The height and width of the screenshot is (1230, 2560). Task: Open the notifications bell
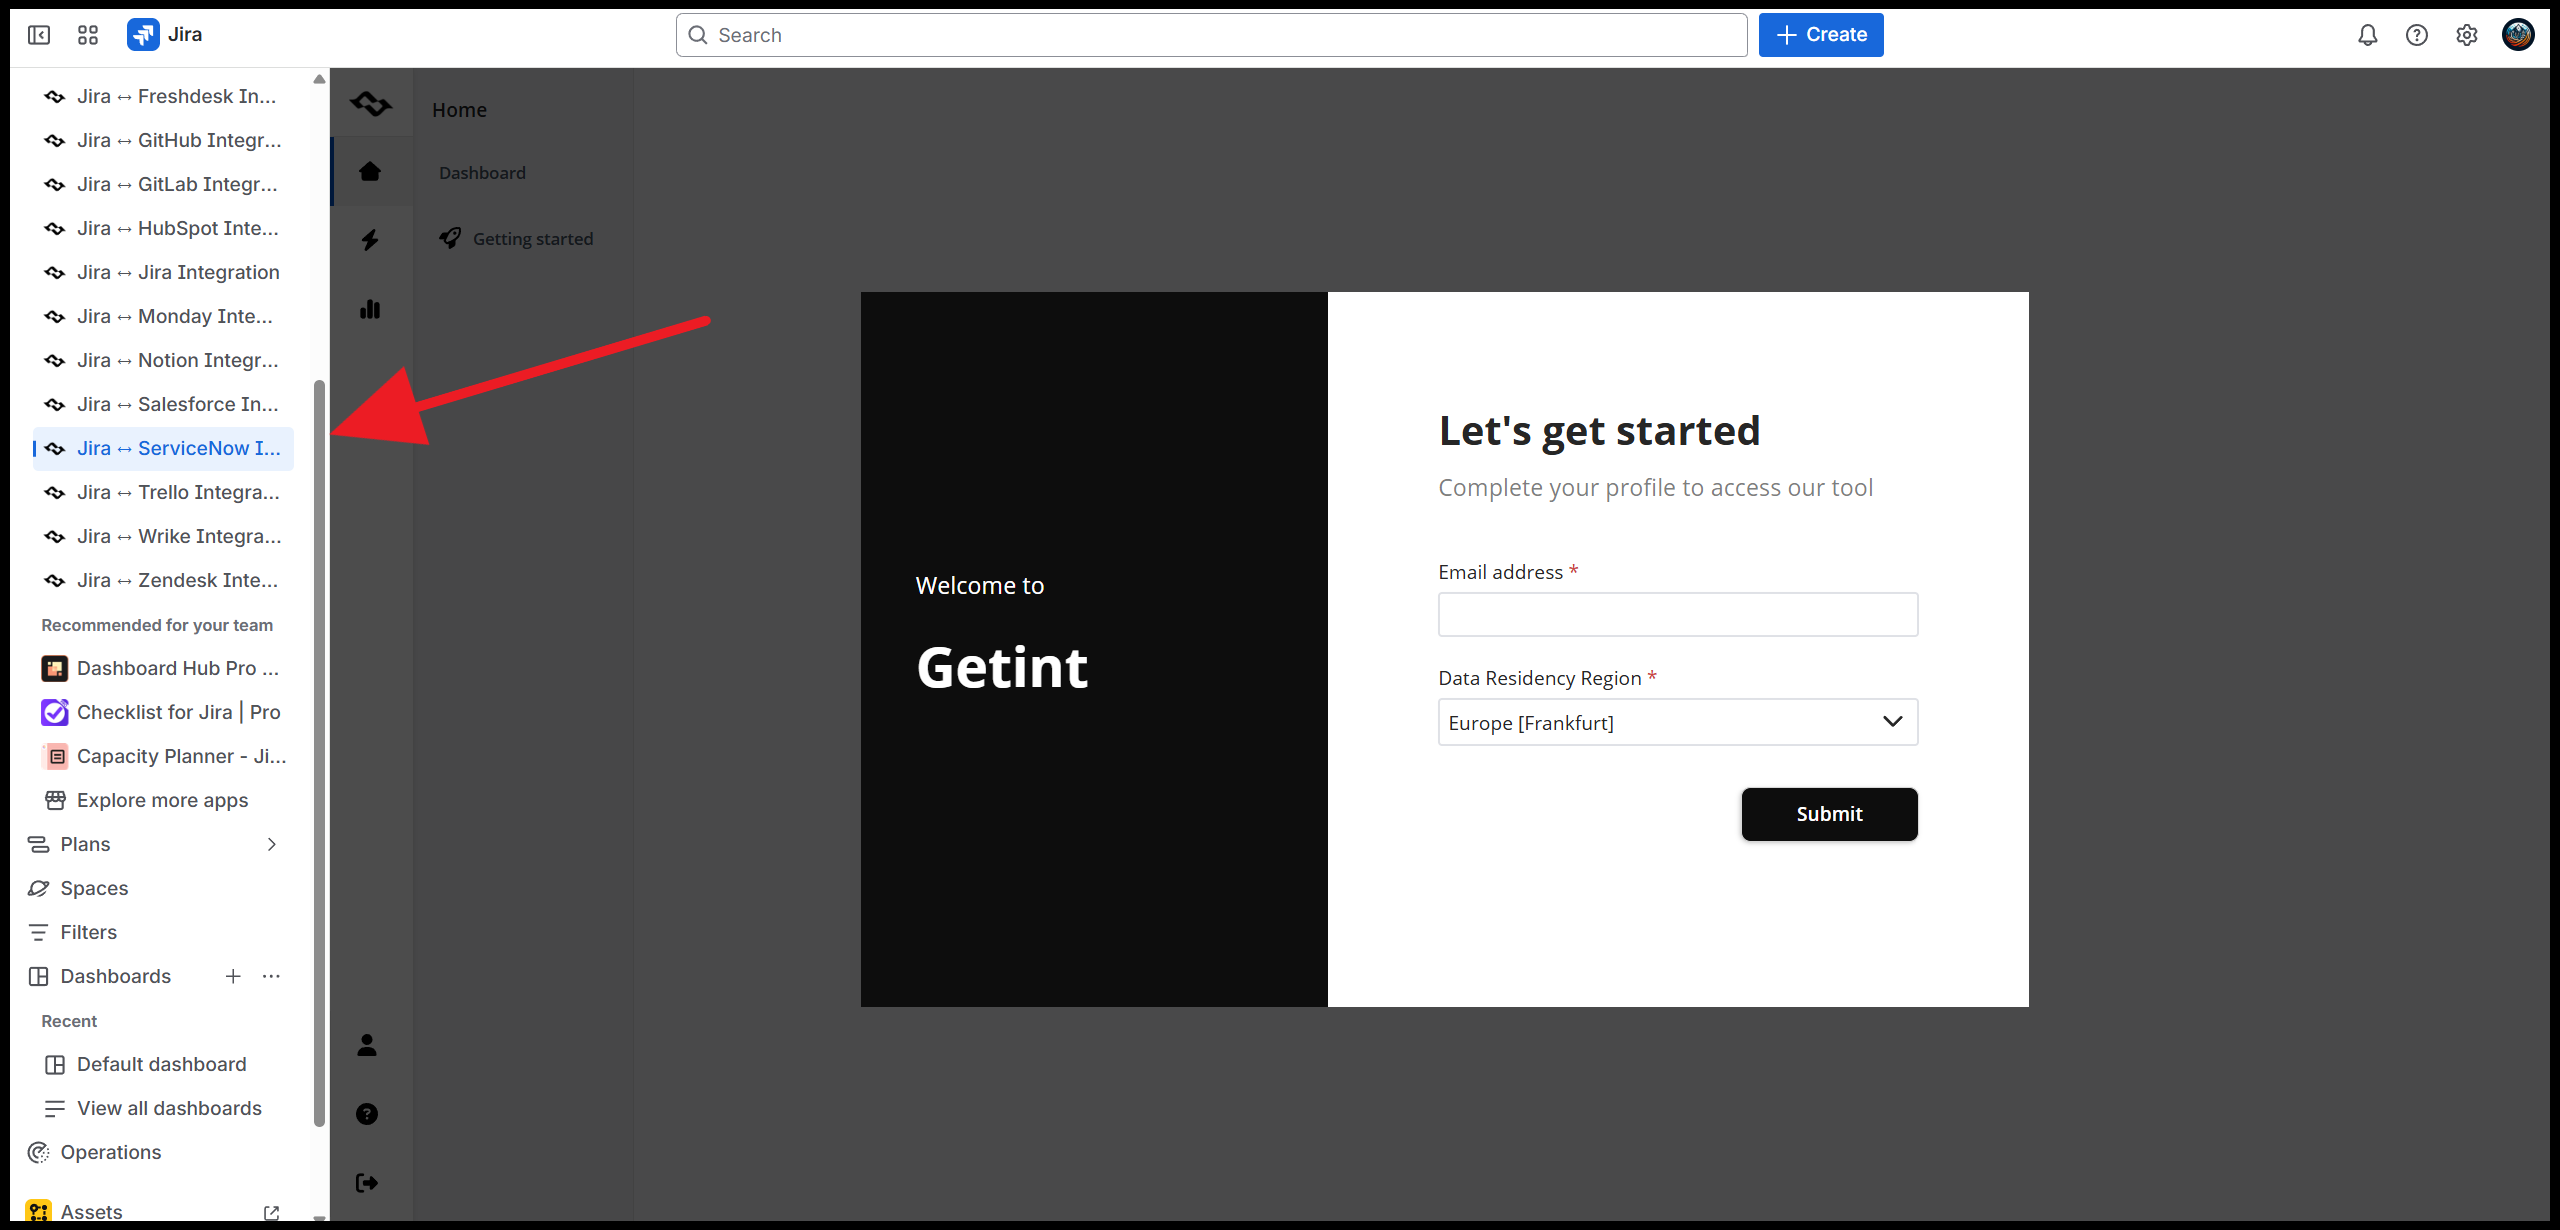click(x=2367, y=35)
